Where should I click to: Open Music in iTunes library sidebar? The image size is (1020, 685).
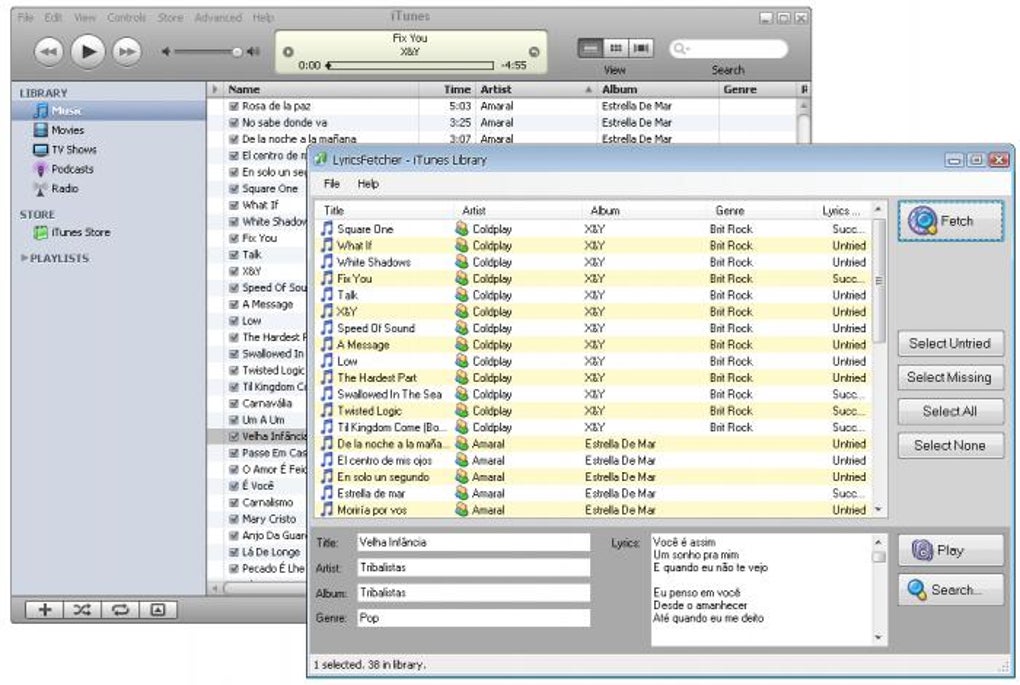(x=108, y=111)
